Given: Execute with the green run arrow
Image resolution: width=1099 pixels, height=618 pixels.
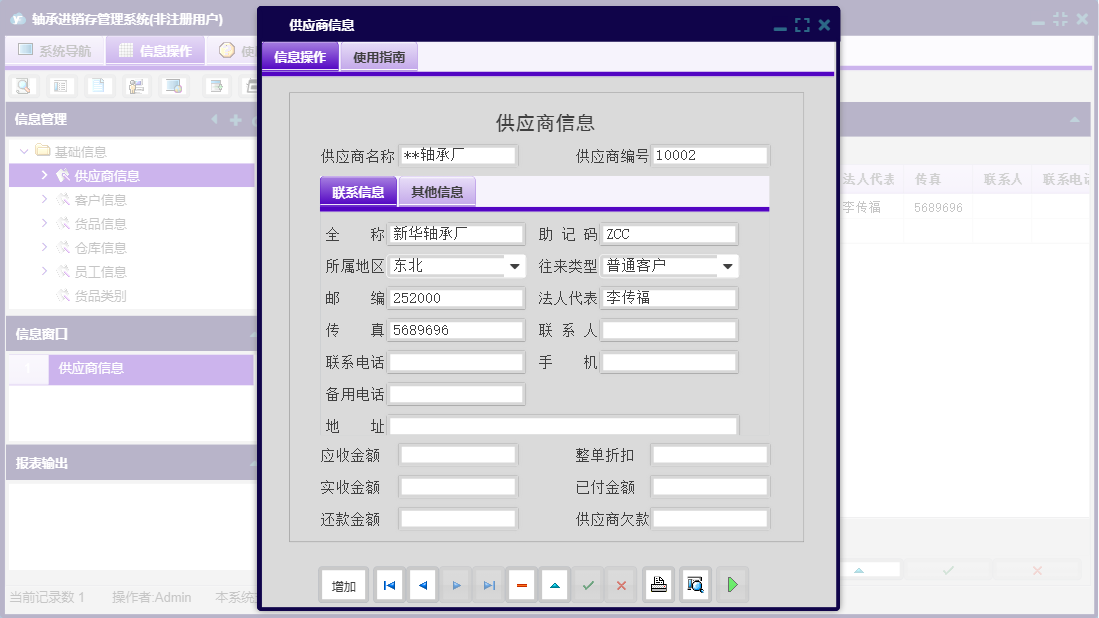Looking at the screenshot, I should (731, 585).
